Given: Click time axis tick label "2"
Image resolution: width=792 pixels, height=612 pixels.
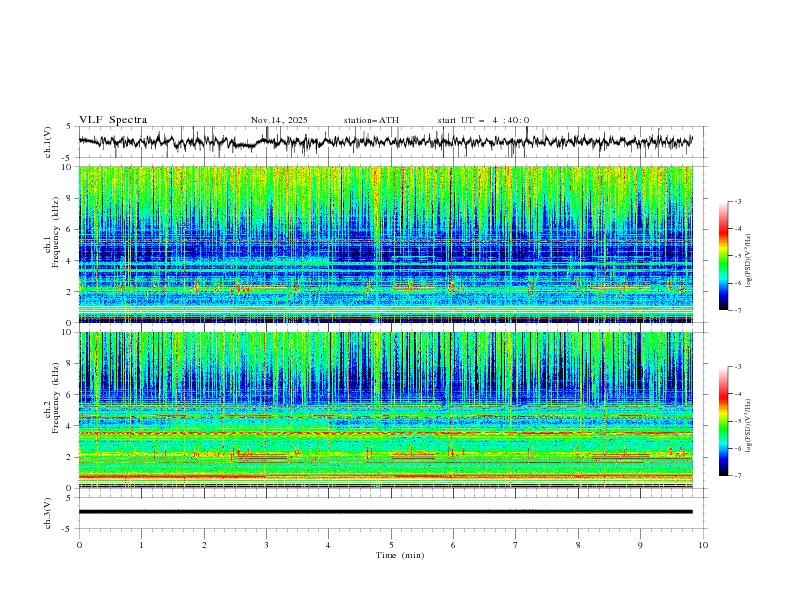Looking at the screenshot, I should tap(204, 545).
